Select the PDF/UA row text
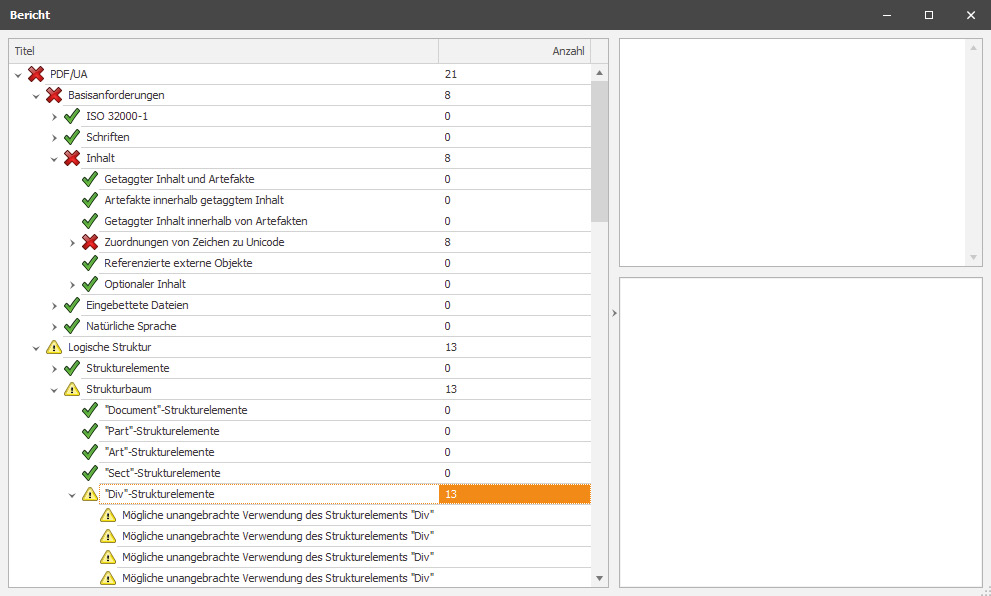This screenshot has width=991, height=596. tap(69, 75)
